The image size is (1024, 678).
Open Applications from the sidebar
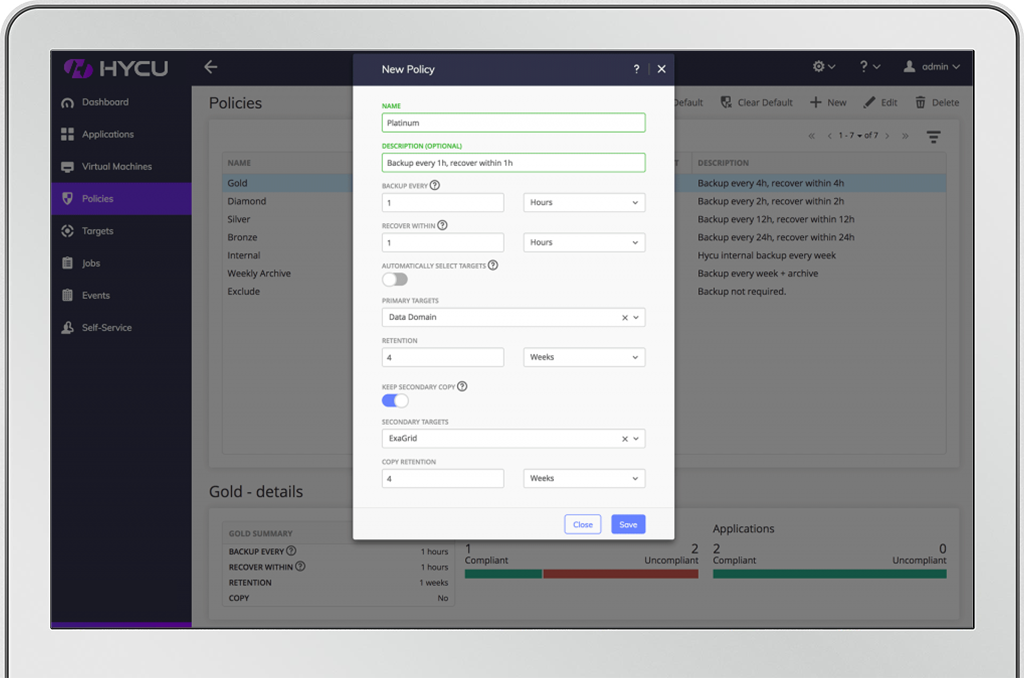pyautogui.click(x=108, y=135)
